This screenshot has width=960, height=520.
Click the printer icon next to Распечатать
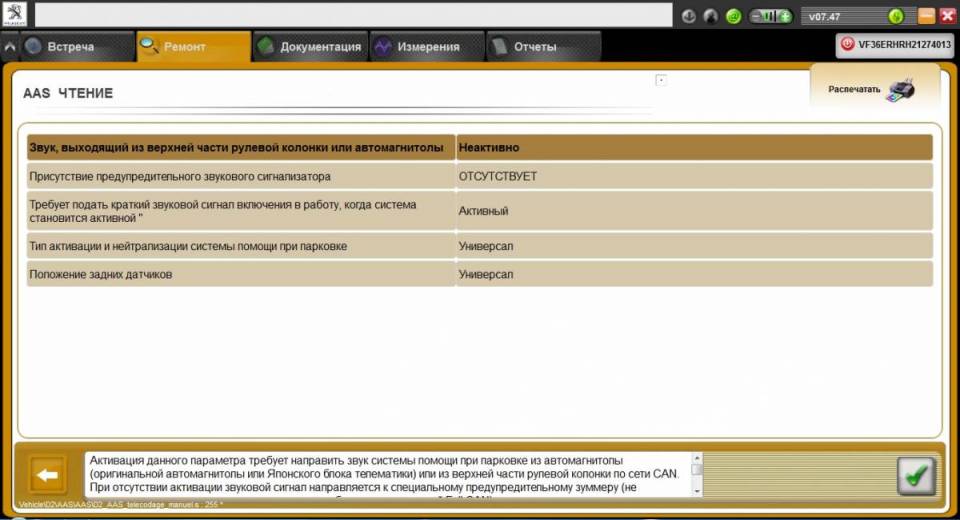point(902,90)
